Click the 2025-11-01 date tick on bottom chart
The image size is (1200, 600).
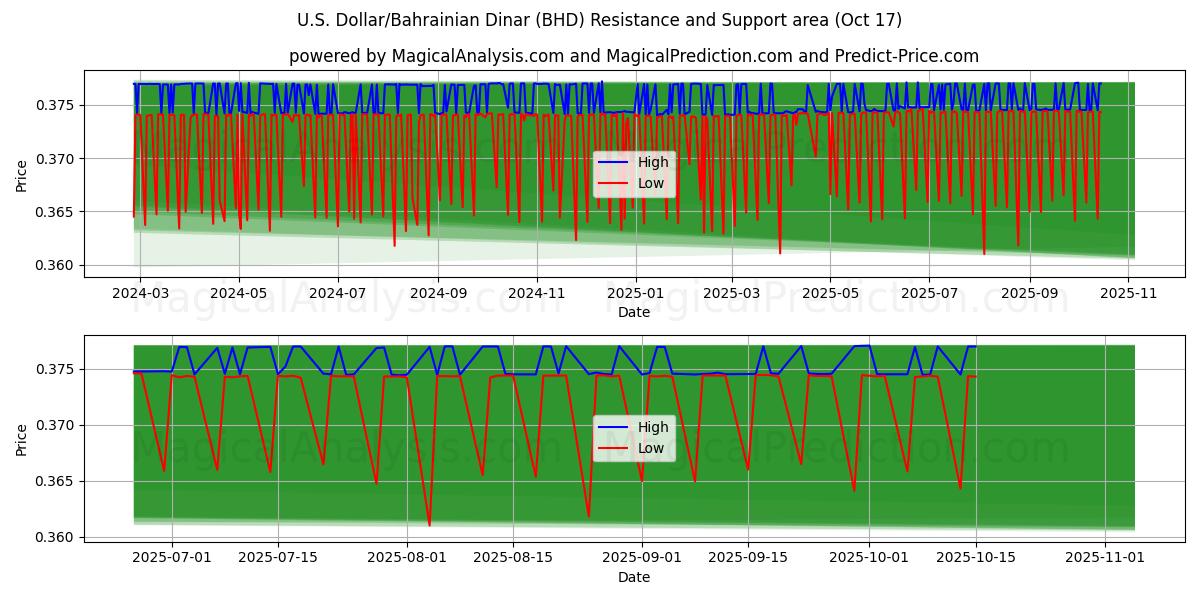point(1106,558)
